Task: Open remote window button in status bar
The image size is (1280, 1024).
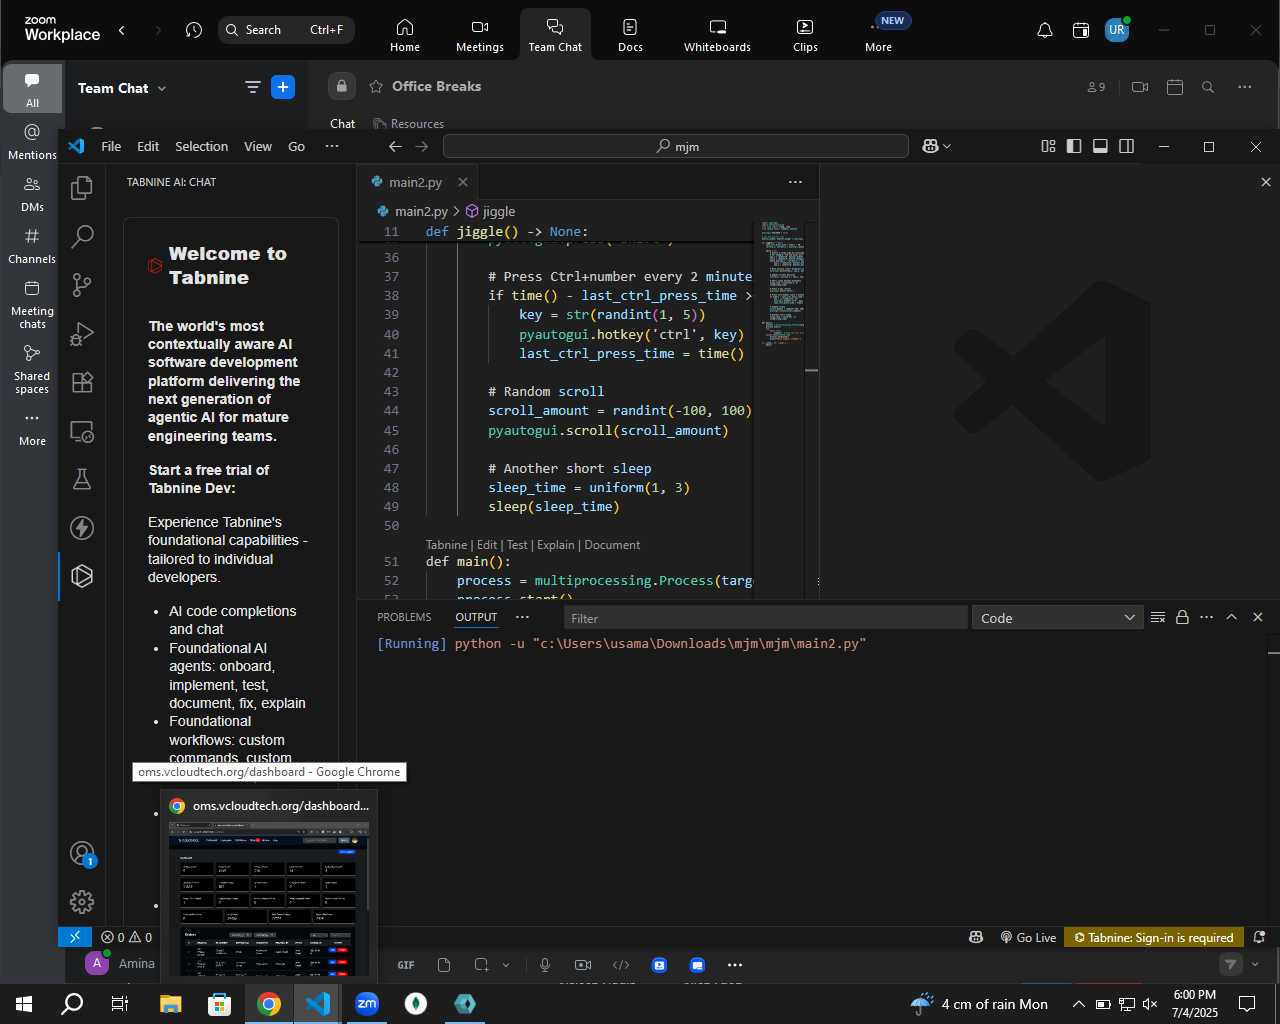Action: point(75,937)
